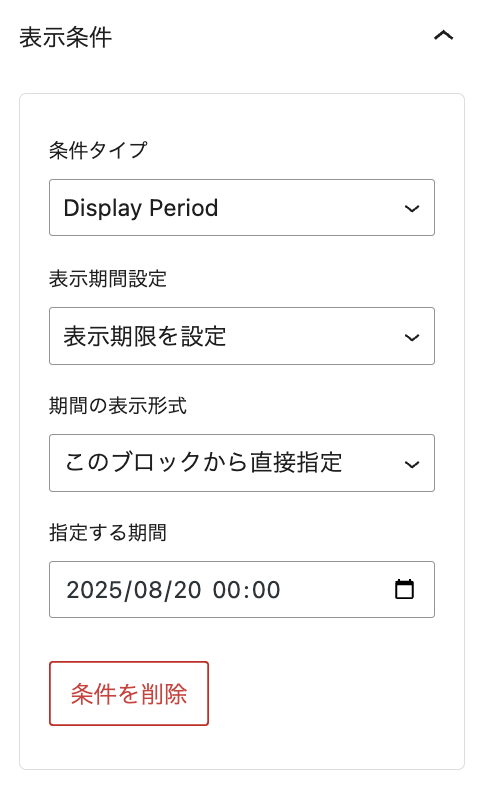Screen dimensions: 484x800
Task: Click the 条件を削除 button
Action: tap(129, 694)
